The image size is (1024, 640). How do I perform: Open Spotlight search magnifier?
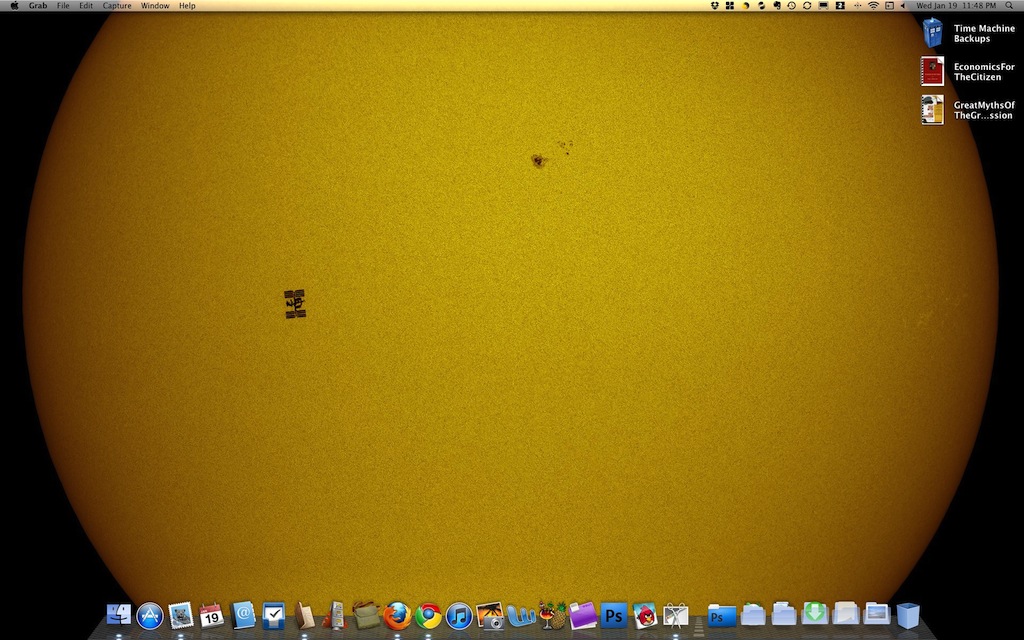pyautogui.click(x=1009, y=5)
